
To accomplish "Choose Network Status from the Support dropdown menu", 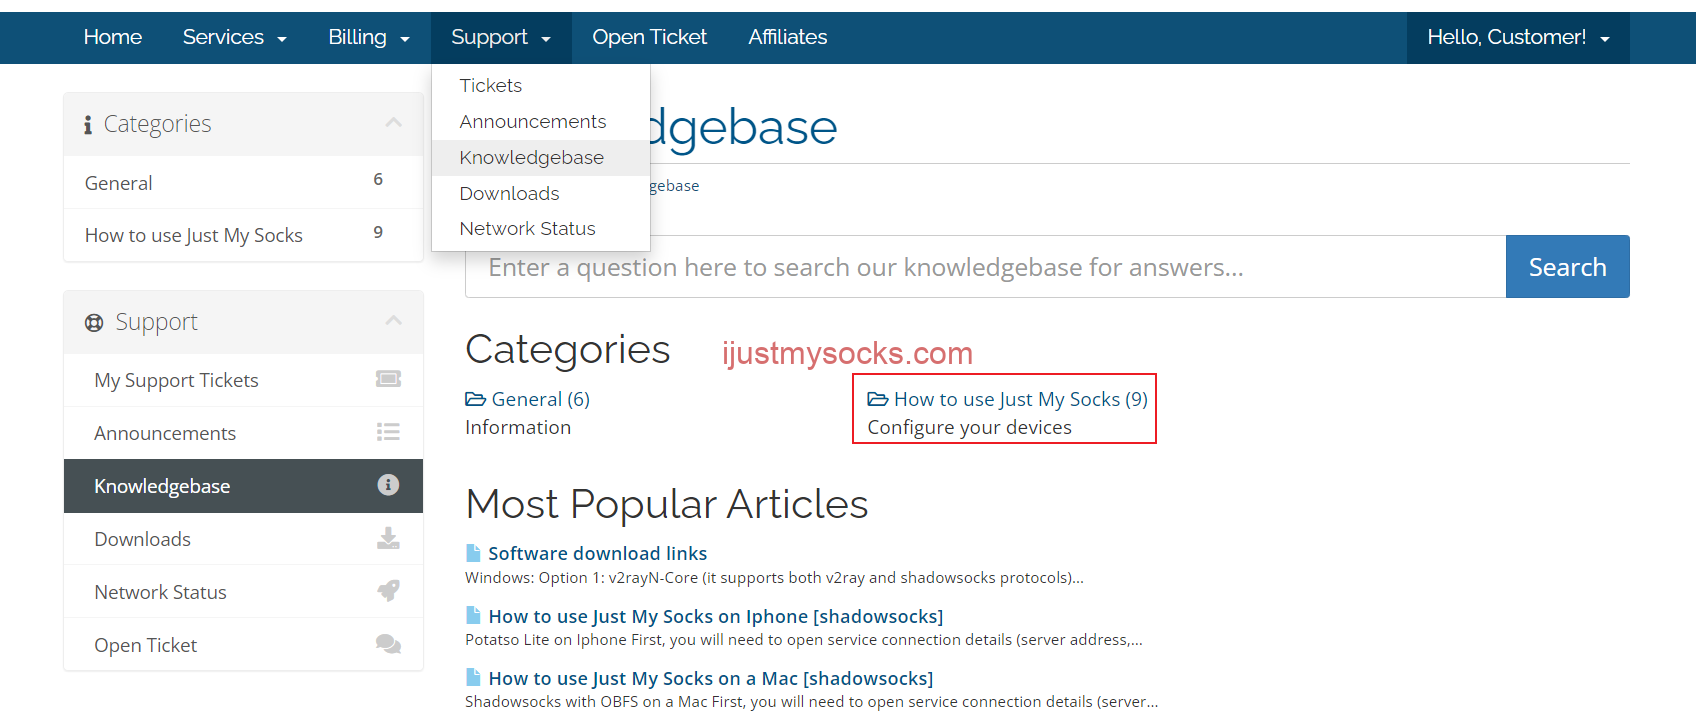I will pos(541,229).
